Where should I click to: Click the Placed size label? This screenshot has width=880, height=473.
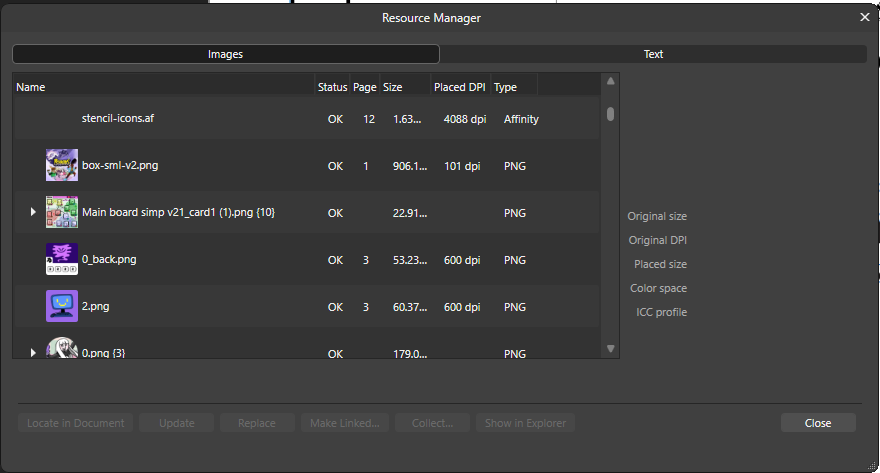[x=661, y=264]
